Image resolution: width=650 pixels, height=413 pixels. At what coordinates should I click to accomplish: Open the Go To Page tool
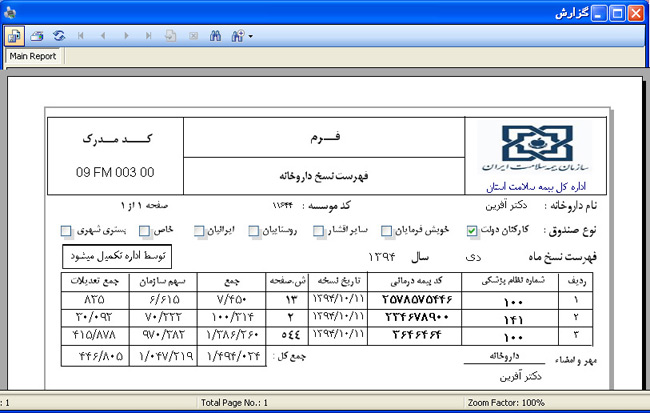tap(170, 36)
